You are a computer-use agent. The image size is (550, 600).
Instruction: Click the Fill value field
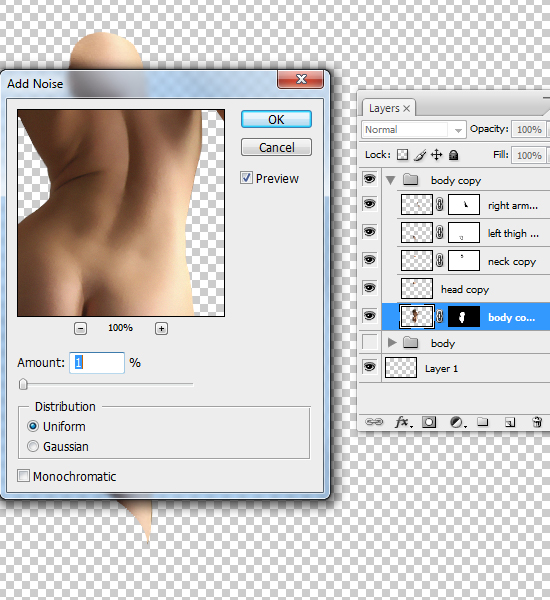(529, 155)
